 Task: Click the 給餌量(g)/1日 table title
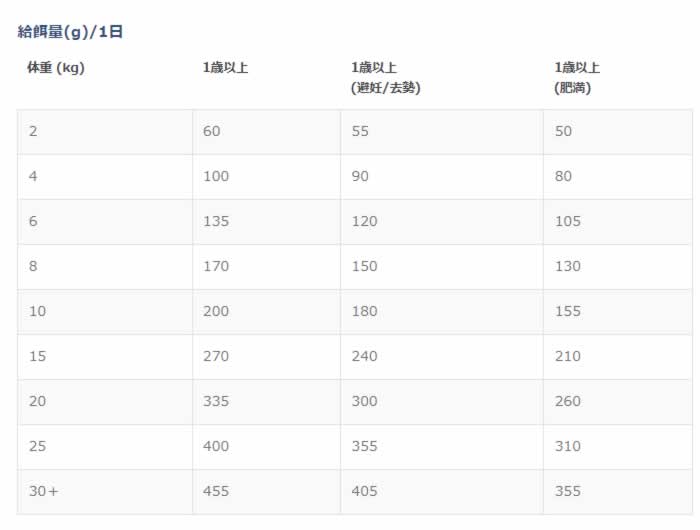70,32
